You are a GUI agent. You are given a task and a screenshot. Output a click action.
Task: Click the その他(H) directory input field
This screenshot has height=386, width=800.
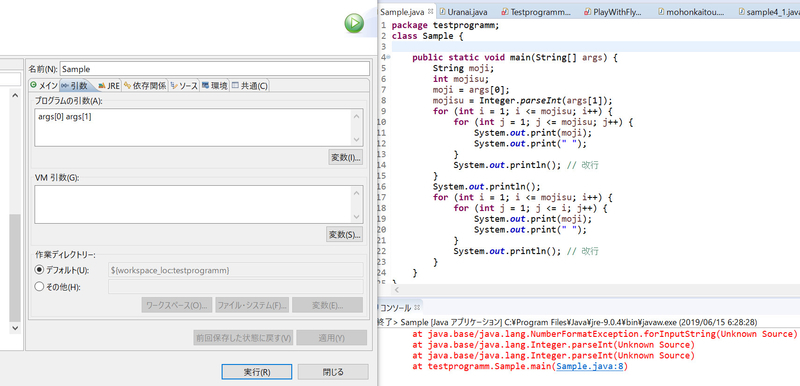point(236,287)
